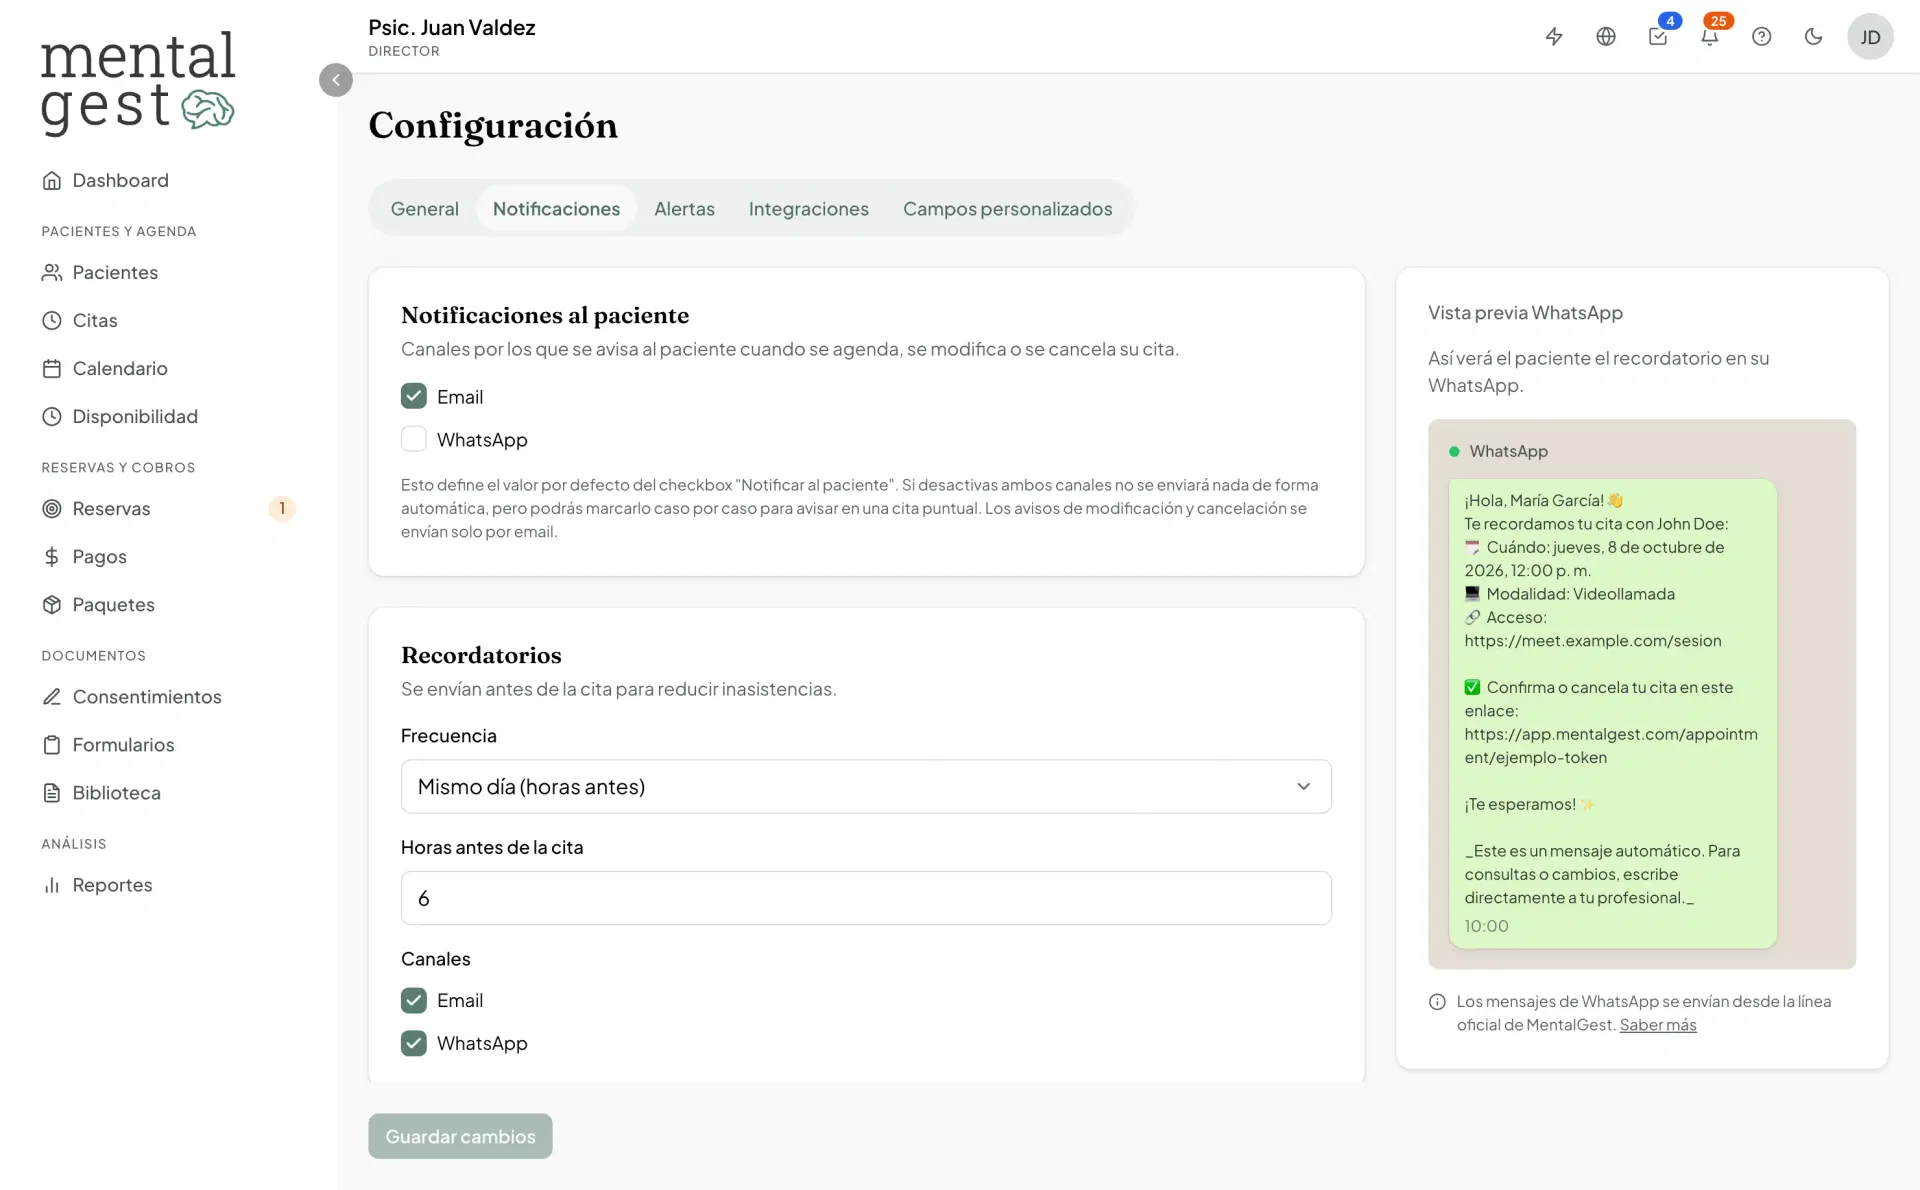Image resolution: width=1920 pixels, height=1190 pixels.
Task: Toggle dark mode with the moon icon
Action: point(1813,37)
